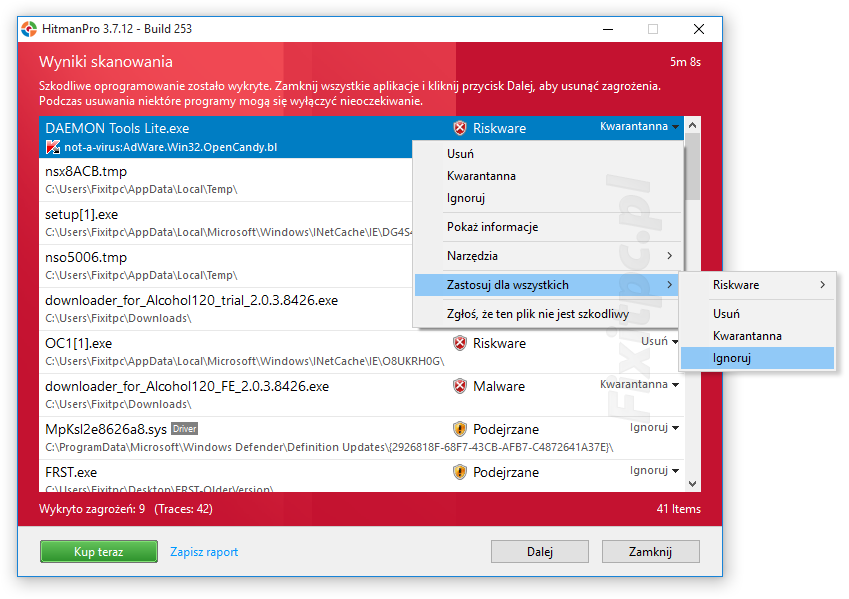This screenshot has height=599, width=849.
Task: Choose Kwarantanna in the apply-to-all submenu
Action: tap(757, 336)
